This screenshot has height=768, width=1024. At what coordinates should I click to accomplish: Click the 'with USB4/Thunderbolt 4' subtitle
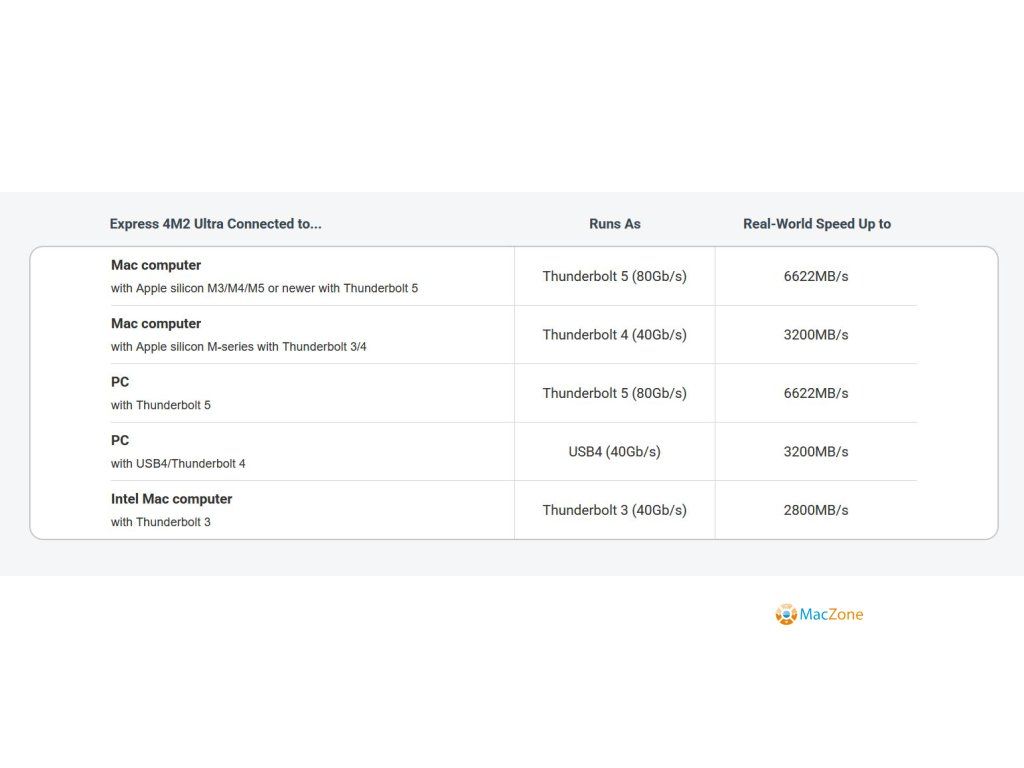pos(178,464)
